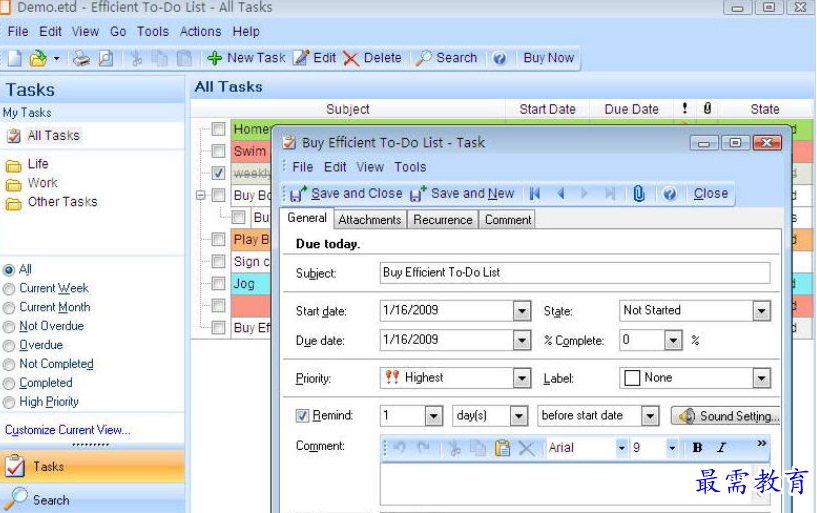This screenshot has width=817, height=513.
Task: Go to previous task record arrow
Action: tap(561, 194)
